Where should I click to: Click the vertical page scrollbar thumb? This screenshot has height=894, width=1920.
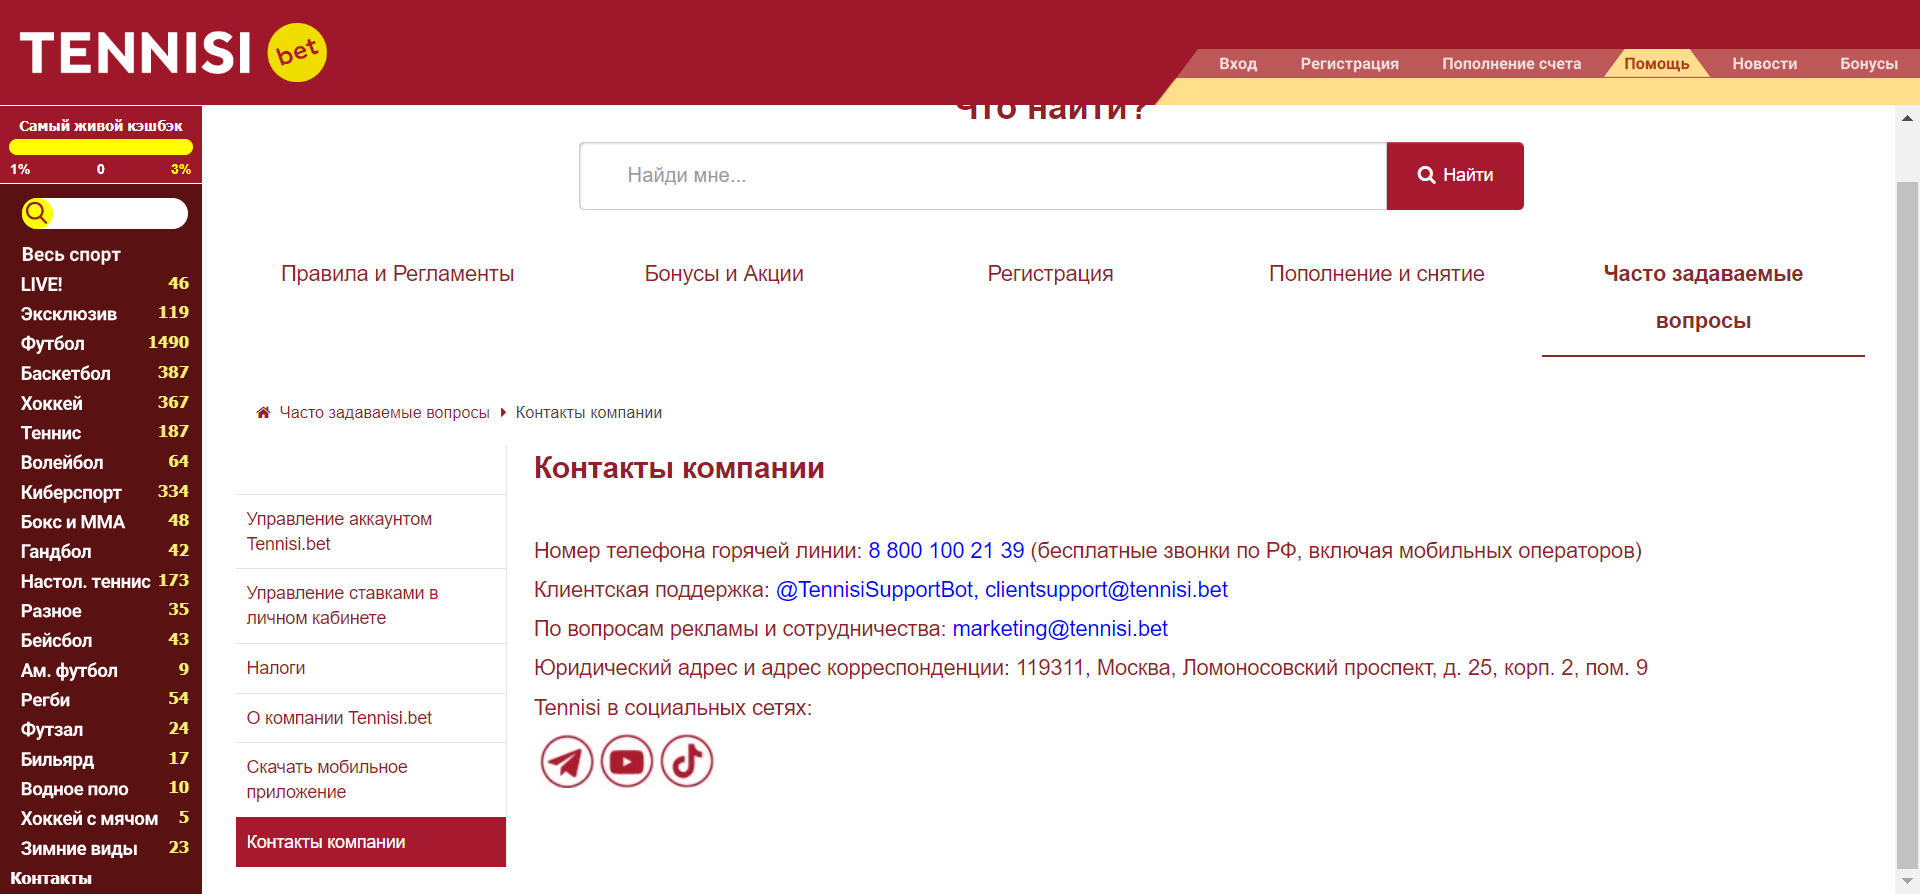[x=1907, y=526]
